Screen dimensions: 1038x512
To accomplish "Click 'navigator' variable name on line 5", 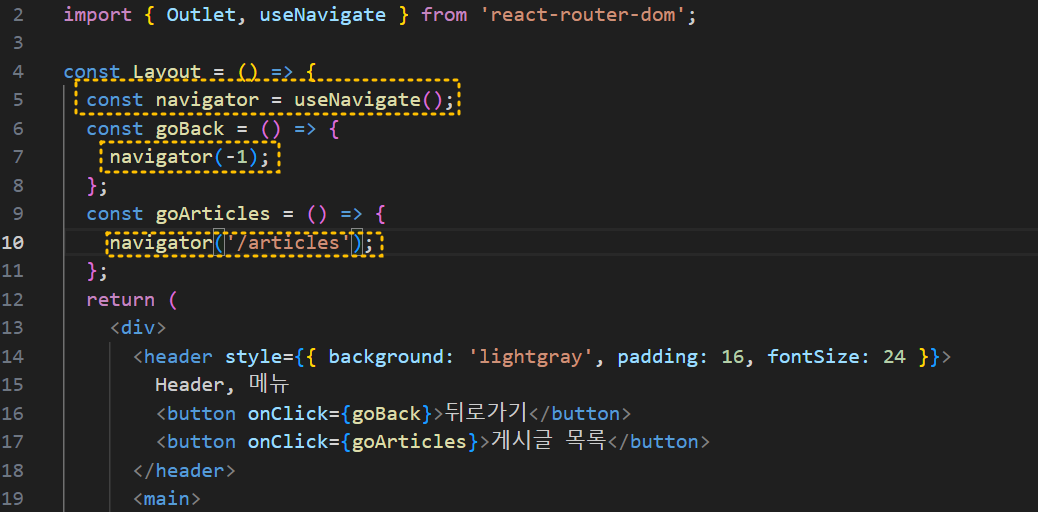I will pos(207,100).
